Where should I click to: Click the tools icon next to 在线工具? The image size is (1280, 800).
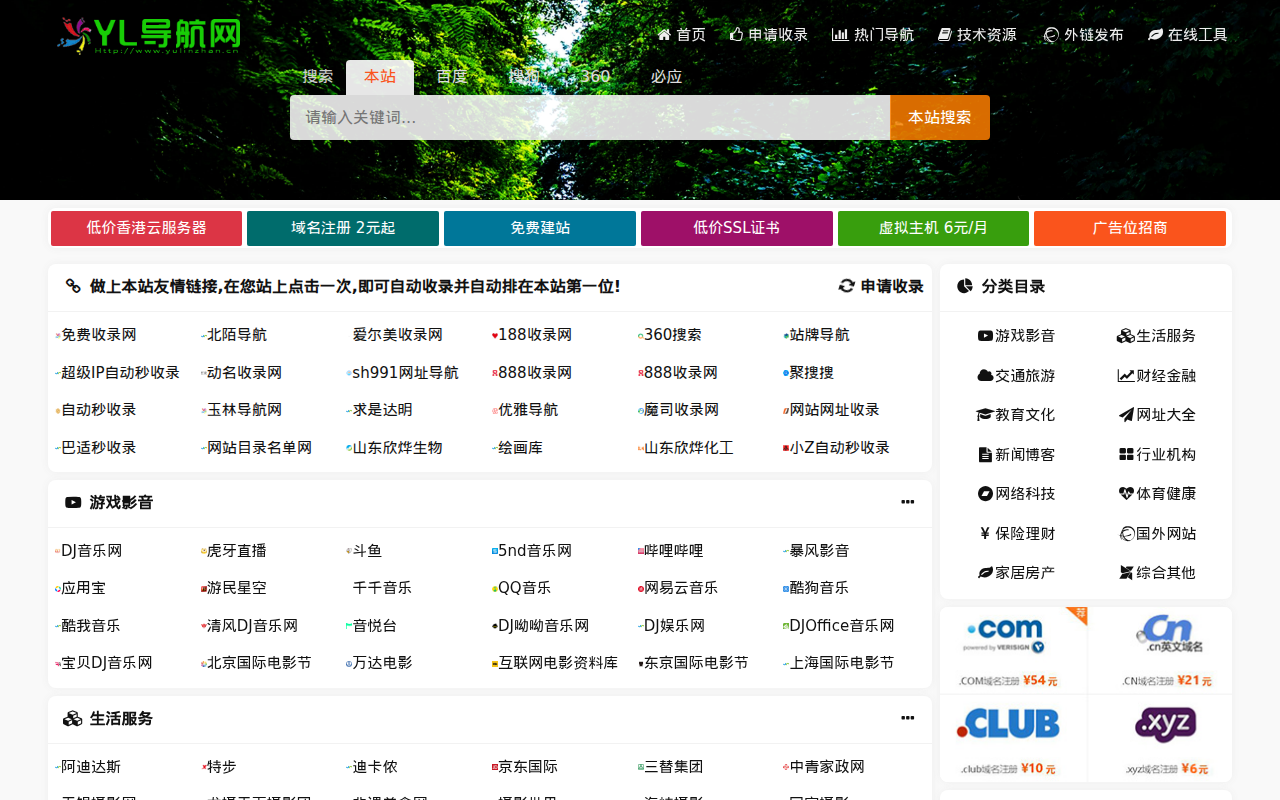pyautogui.click(x=1155, y=33)
